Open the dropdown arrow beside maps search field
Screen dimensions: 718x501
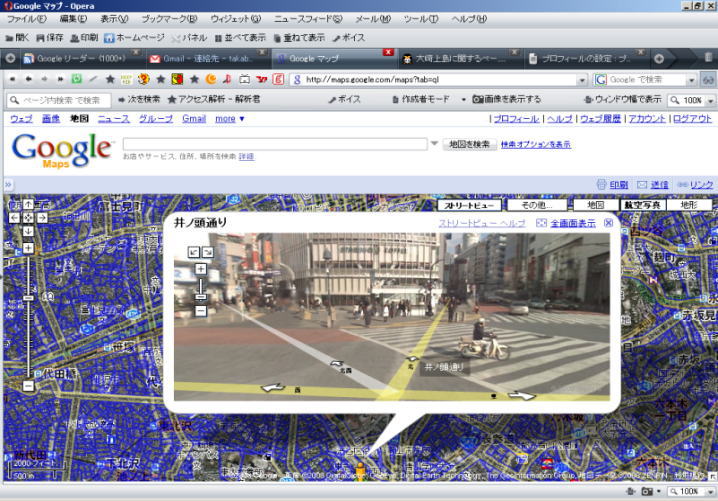coord(434,144)
